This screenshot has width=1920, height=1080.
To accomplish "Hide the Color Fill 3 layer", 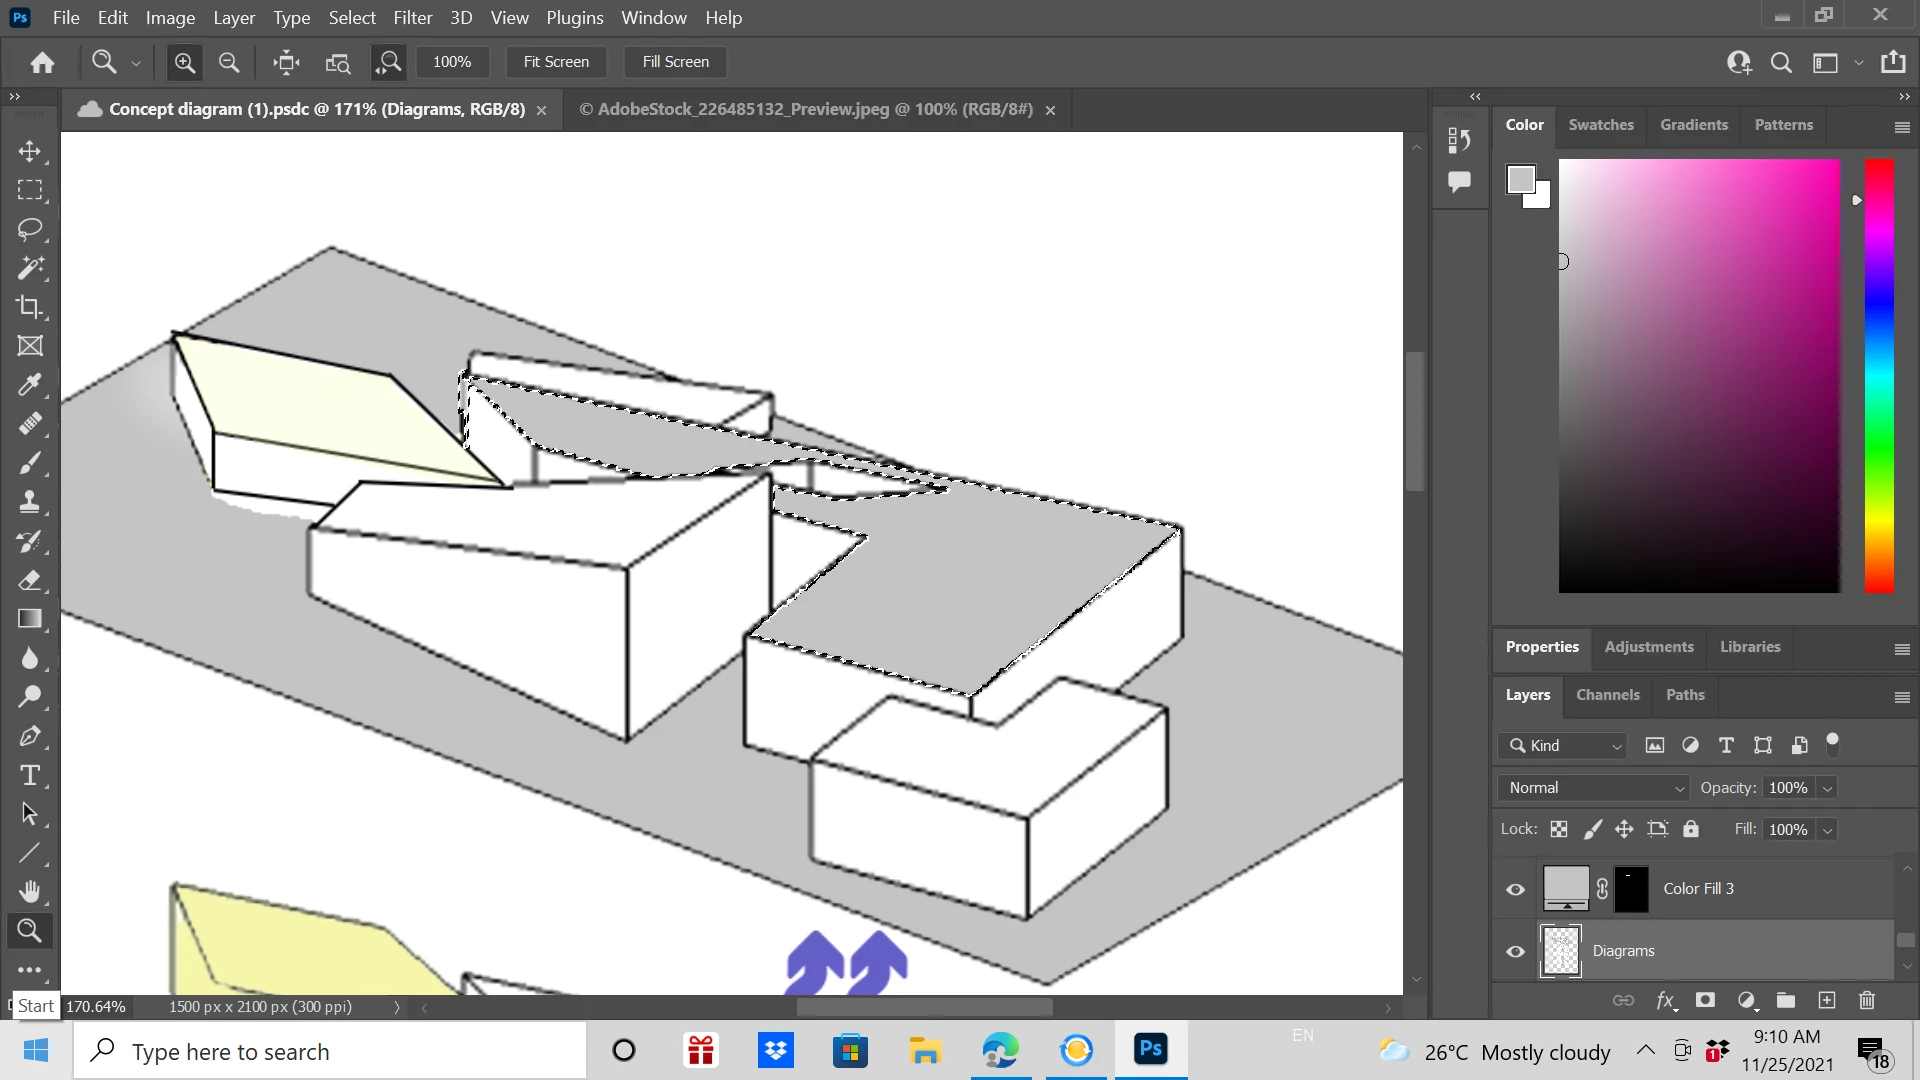I will pos(1515,889).
